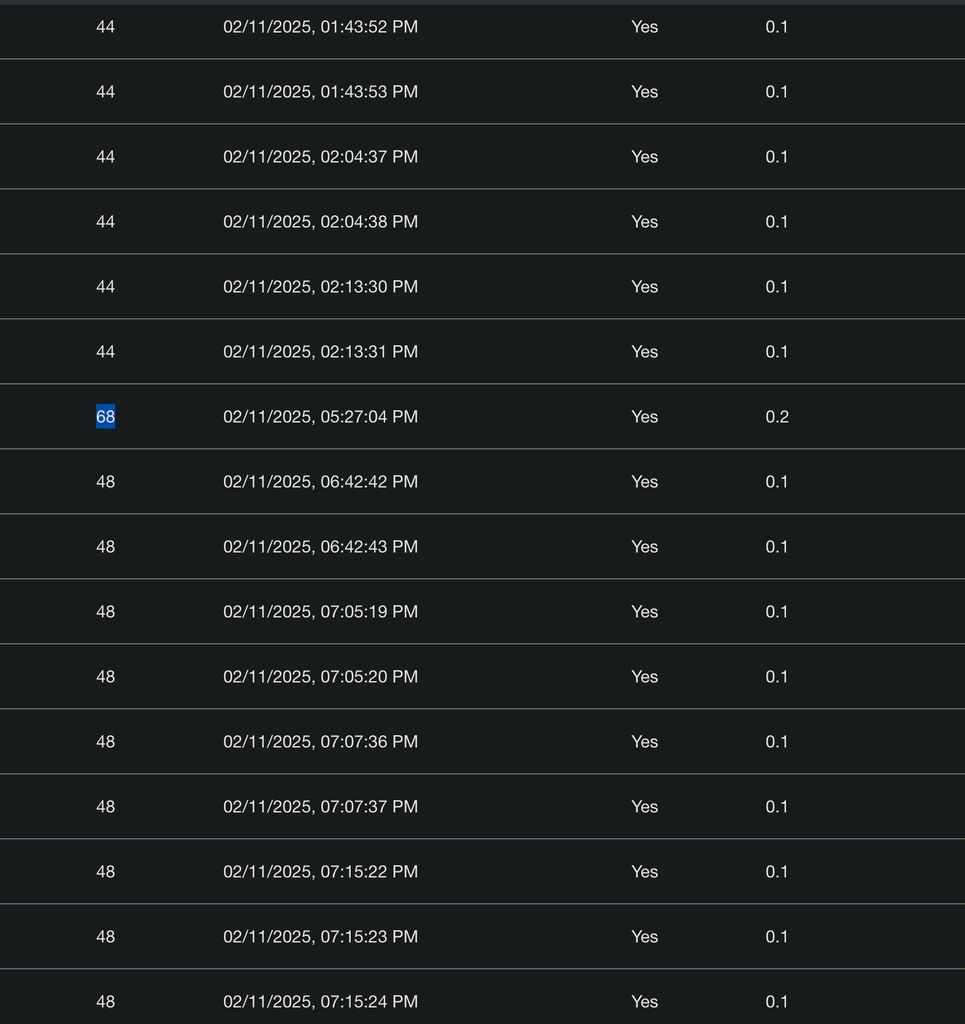The width and height of the screenshot is (965, 1024).
Task: Click the 02:04:38 PM timestamp
Action: [320, 222]
